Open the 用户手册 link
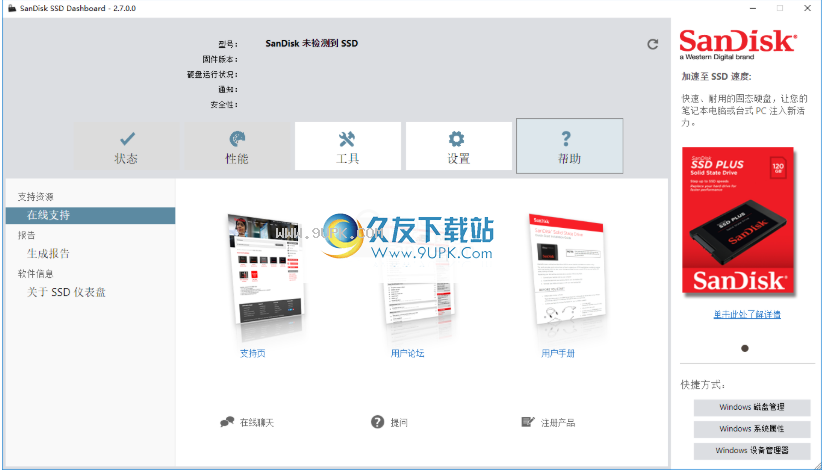The width and height of the screenshot is (823, 472). (x=558, y=353)
